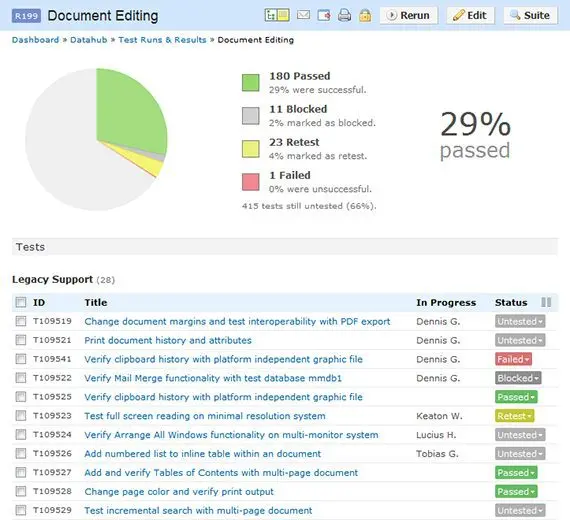Toggle the select-all checkbox in table header
This screenshot has height=520, width=570.
pyautogui.click(x=21, y=302)
